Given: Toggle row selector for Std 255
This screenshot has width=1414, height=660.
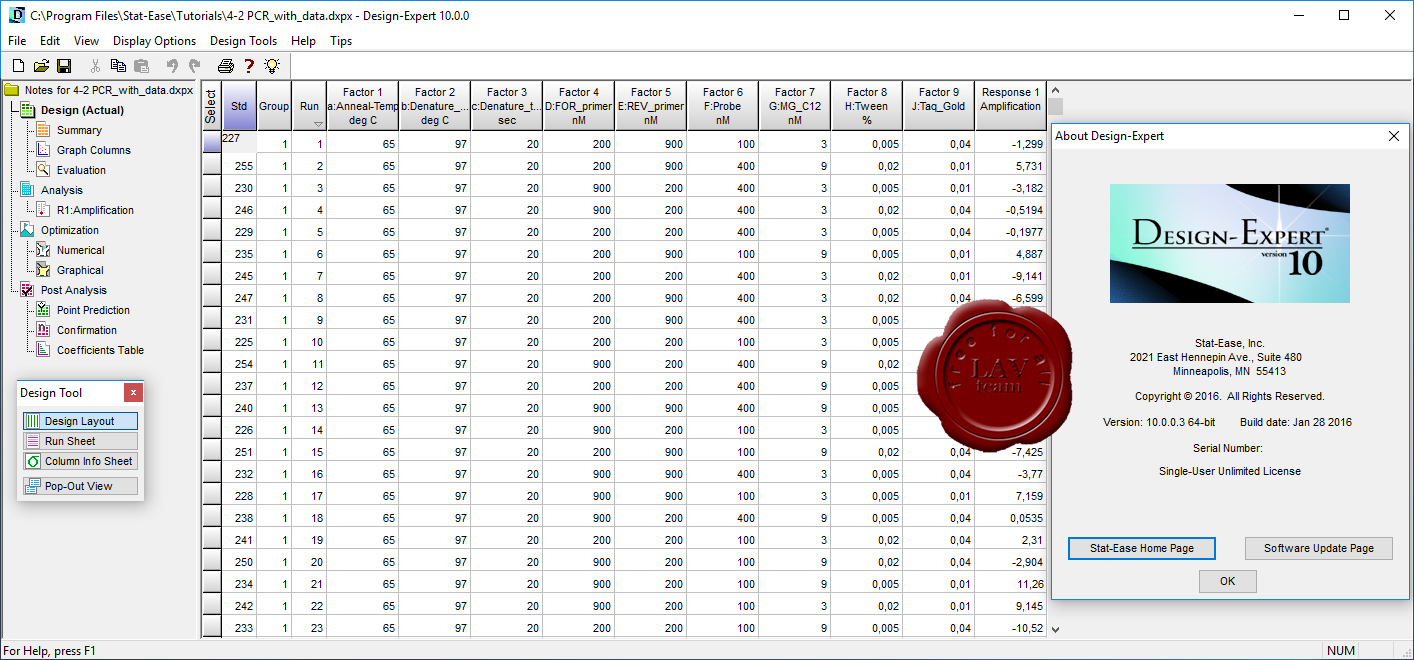Looking at the screenshot, I should pos(212,166).
